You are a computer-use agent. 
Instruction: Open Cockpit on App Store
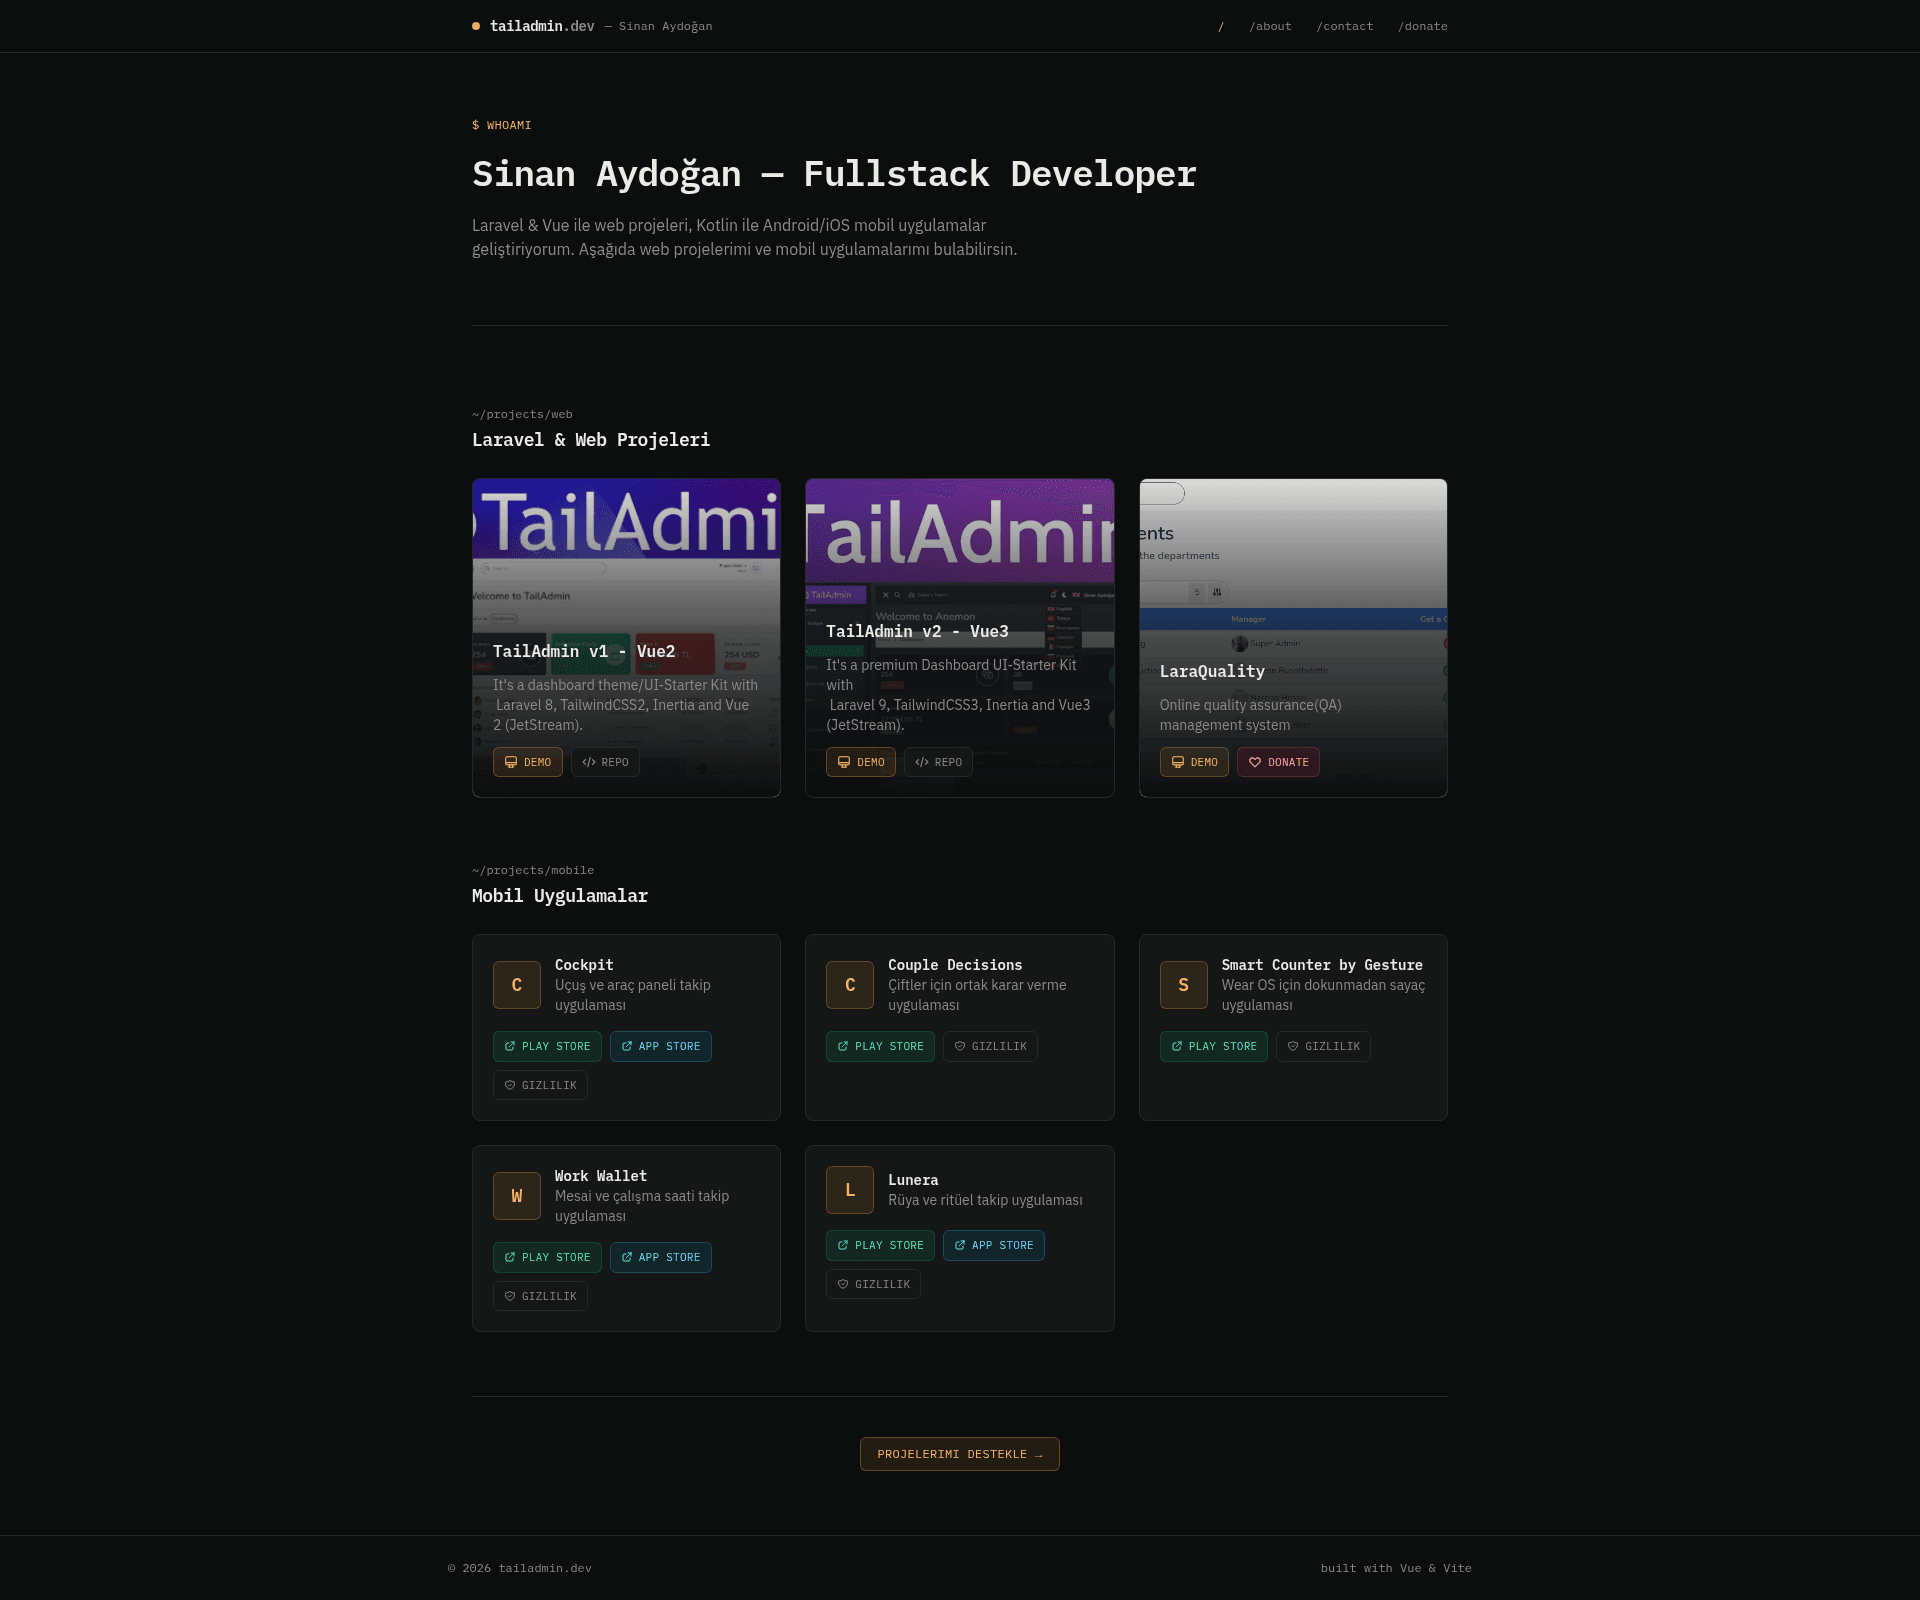661,1046
